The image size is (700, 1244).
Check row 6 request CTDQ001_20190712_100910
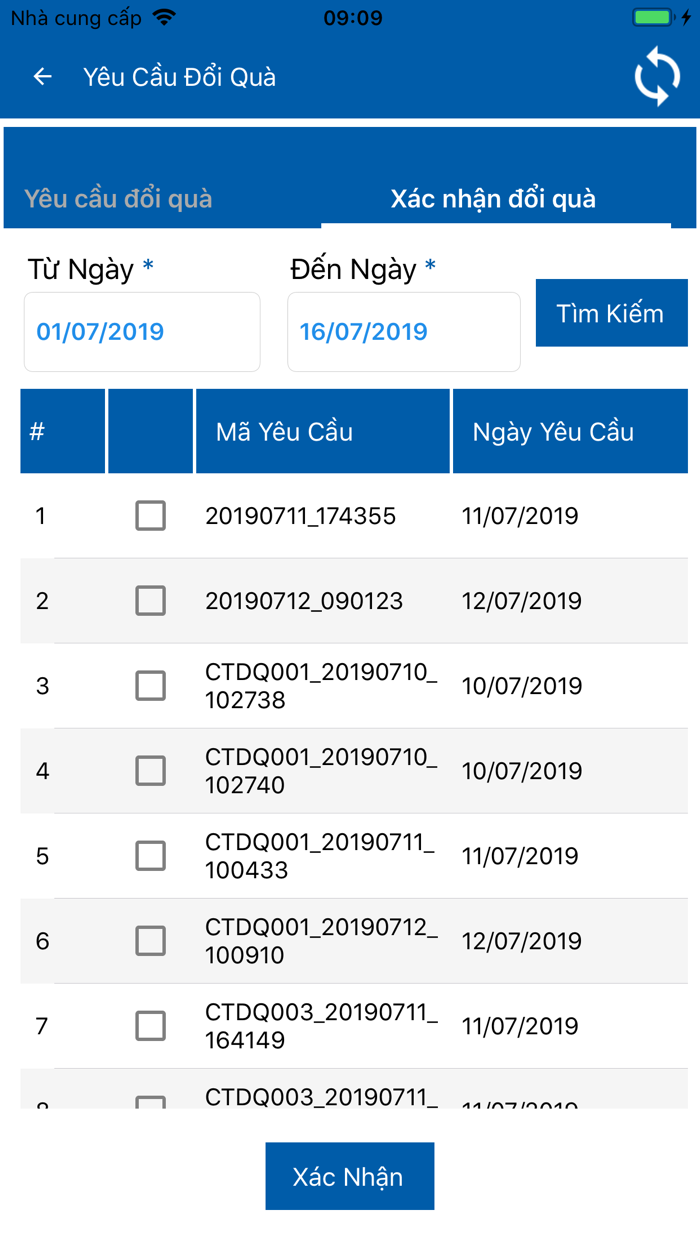[150, 941]
